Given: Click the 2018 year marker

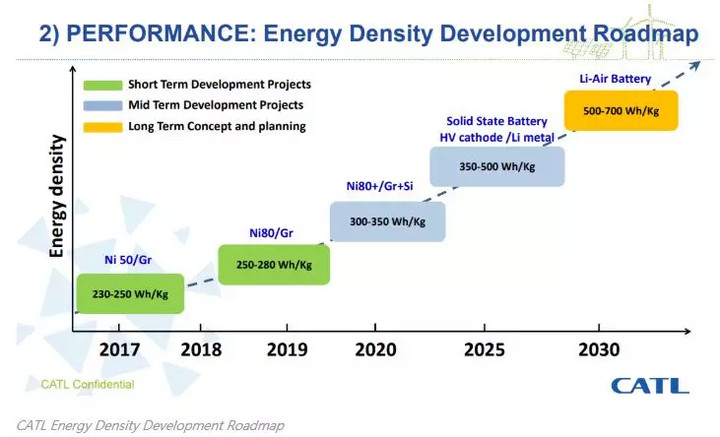Looking at the screenshot, I should coord(199,350).
